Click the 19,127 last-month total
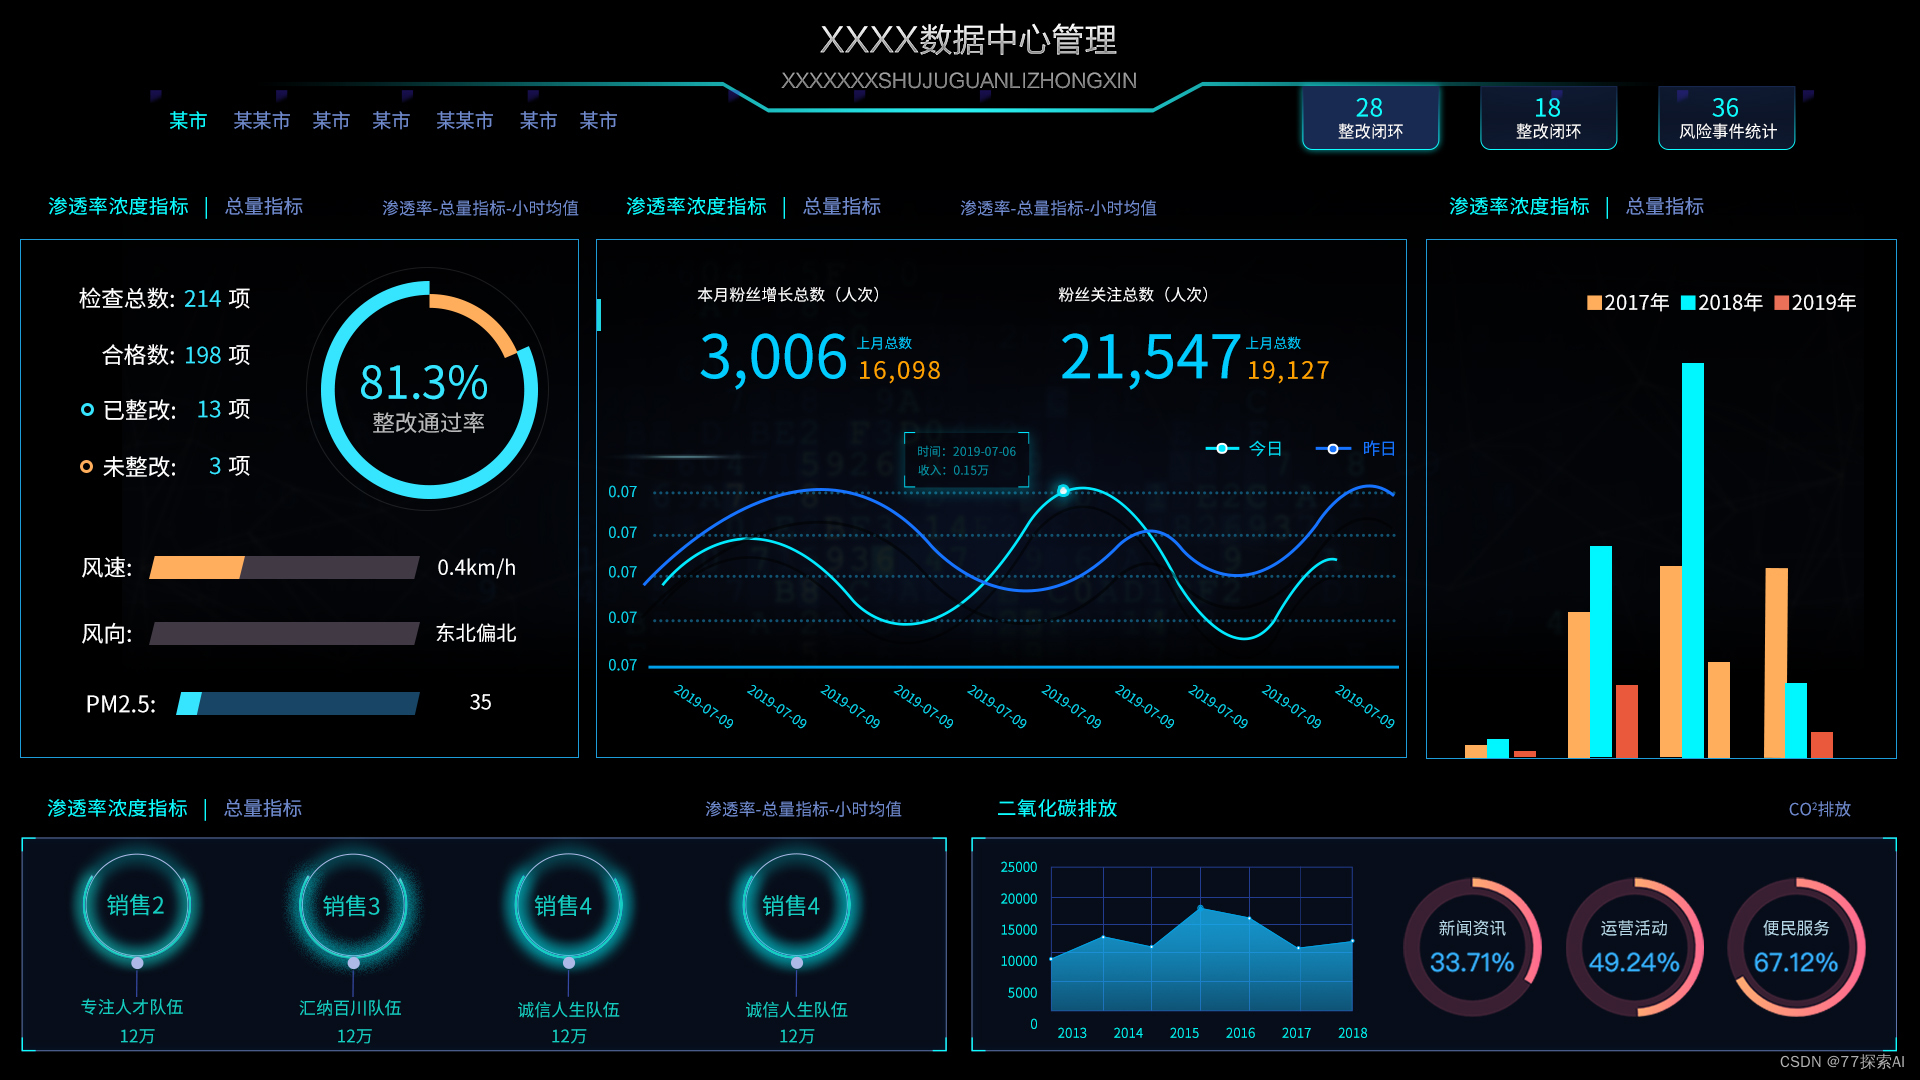Image resolution: width=1920 pixels, height=1080 pixels. click(x=1288, y=371)
